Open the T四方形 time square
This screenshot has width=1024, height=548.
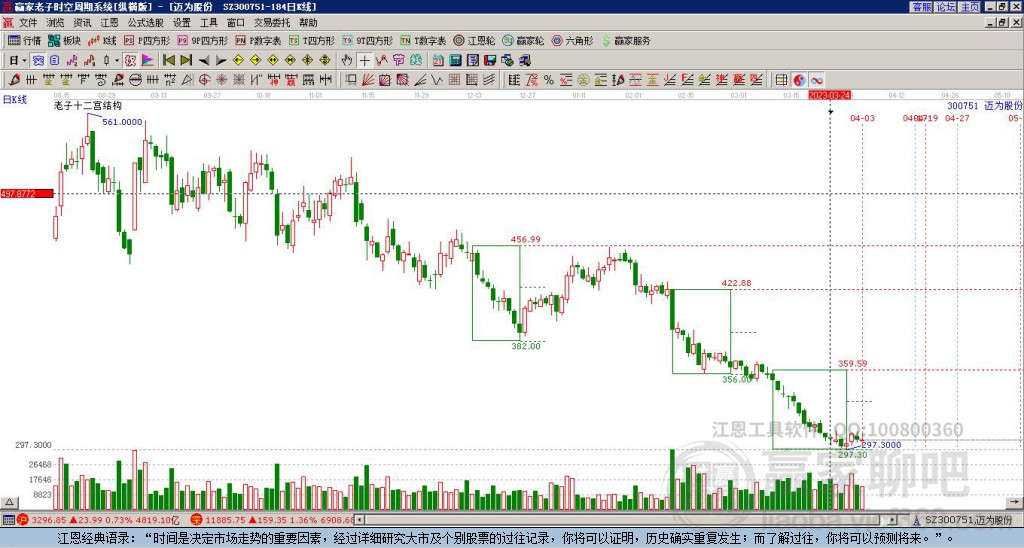point(312,40)
